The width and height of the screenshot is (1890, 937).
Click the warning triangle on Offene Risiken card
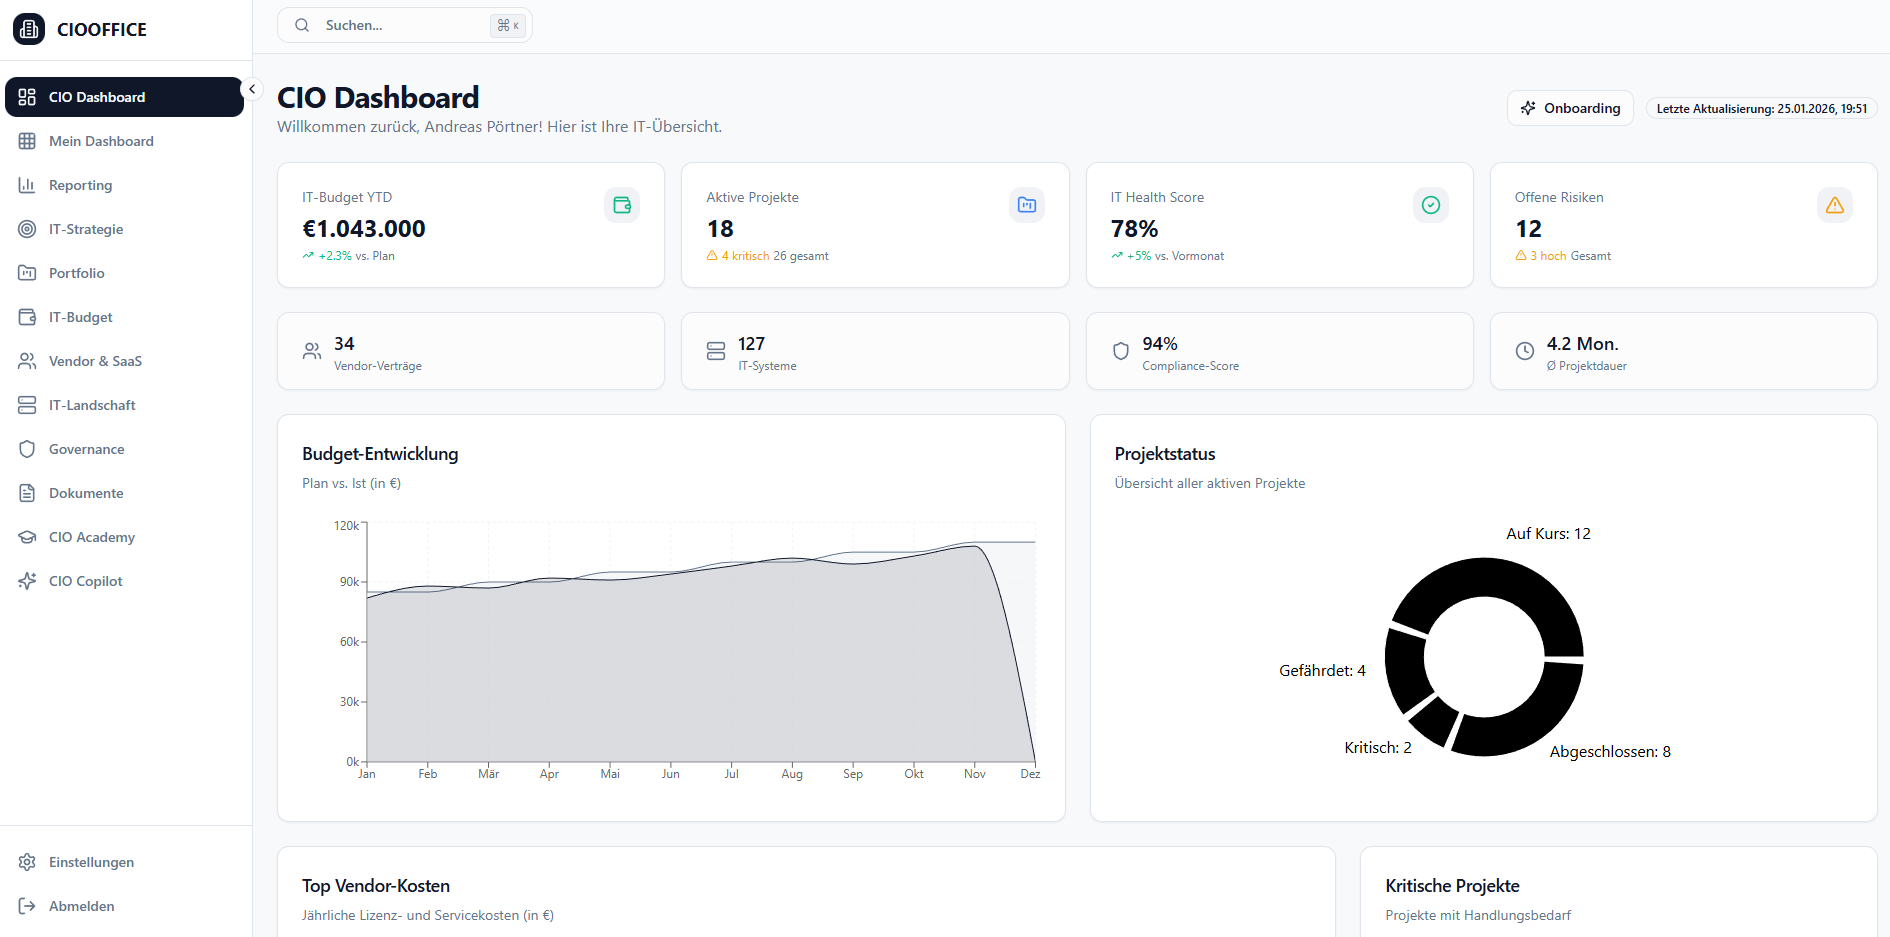tap(1835, 204)
